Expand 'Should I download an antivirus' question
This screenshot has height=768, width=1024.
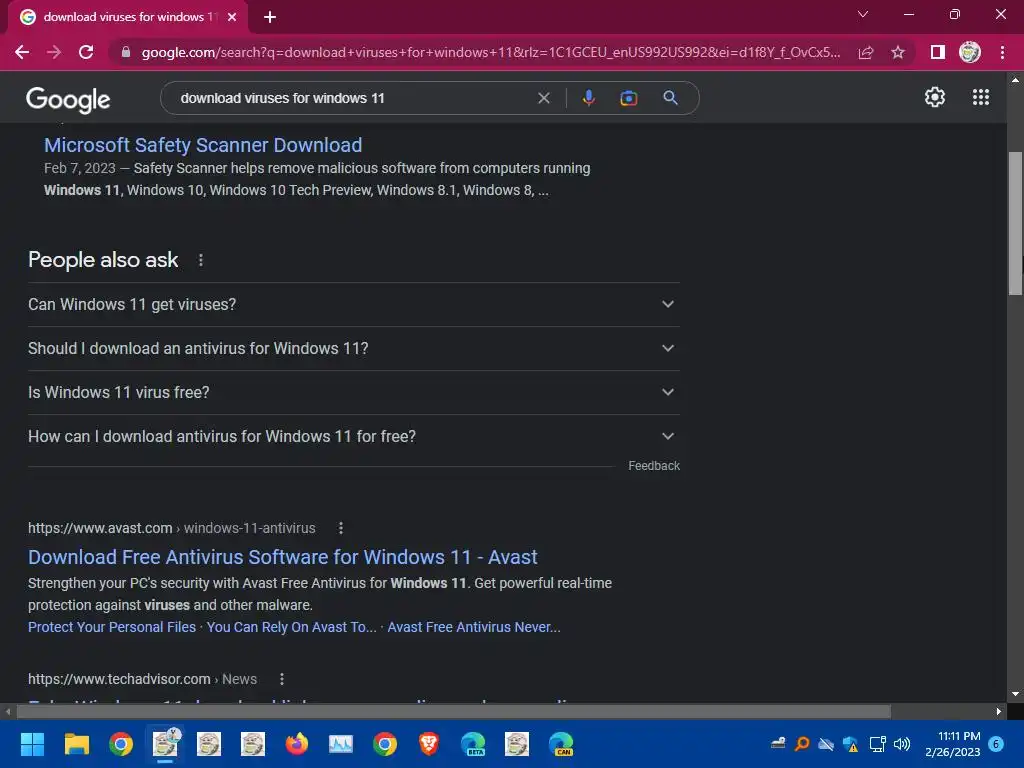(353, 348)
